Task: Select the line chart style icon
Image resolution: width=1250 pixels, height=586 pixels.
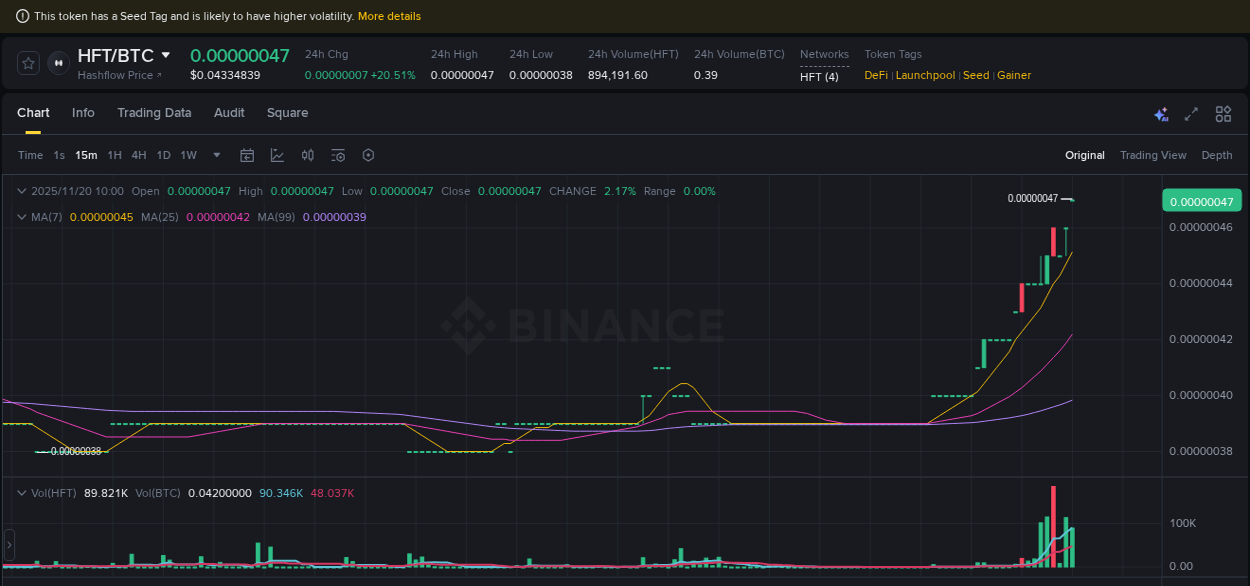Action: (275, 155)
